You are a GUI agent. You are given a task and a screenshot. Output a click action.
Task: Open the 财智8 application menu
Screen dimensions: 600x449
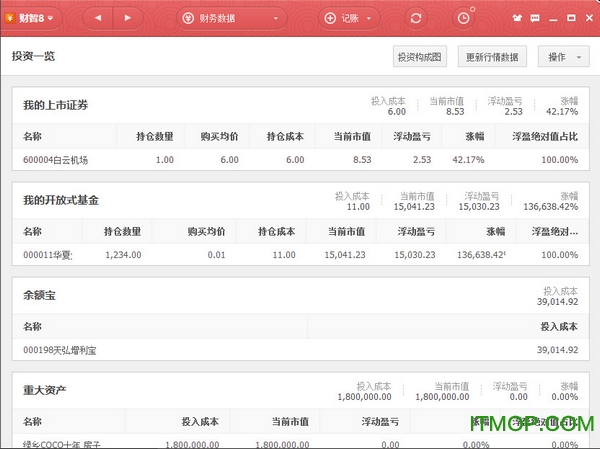pyautogui.click(x=31, y=18)
